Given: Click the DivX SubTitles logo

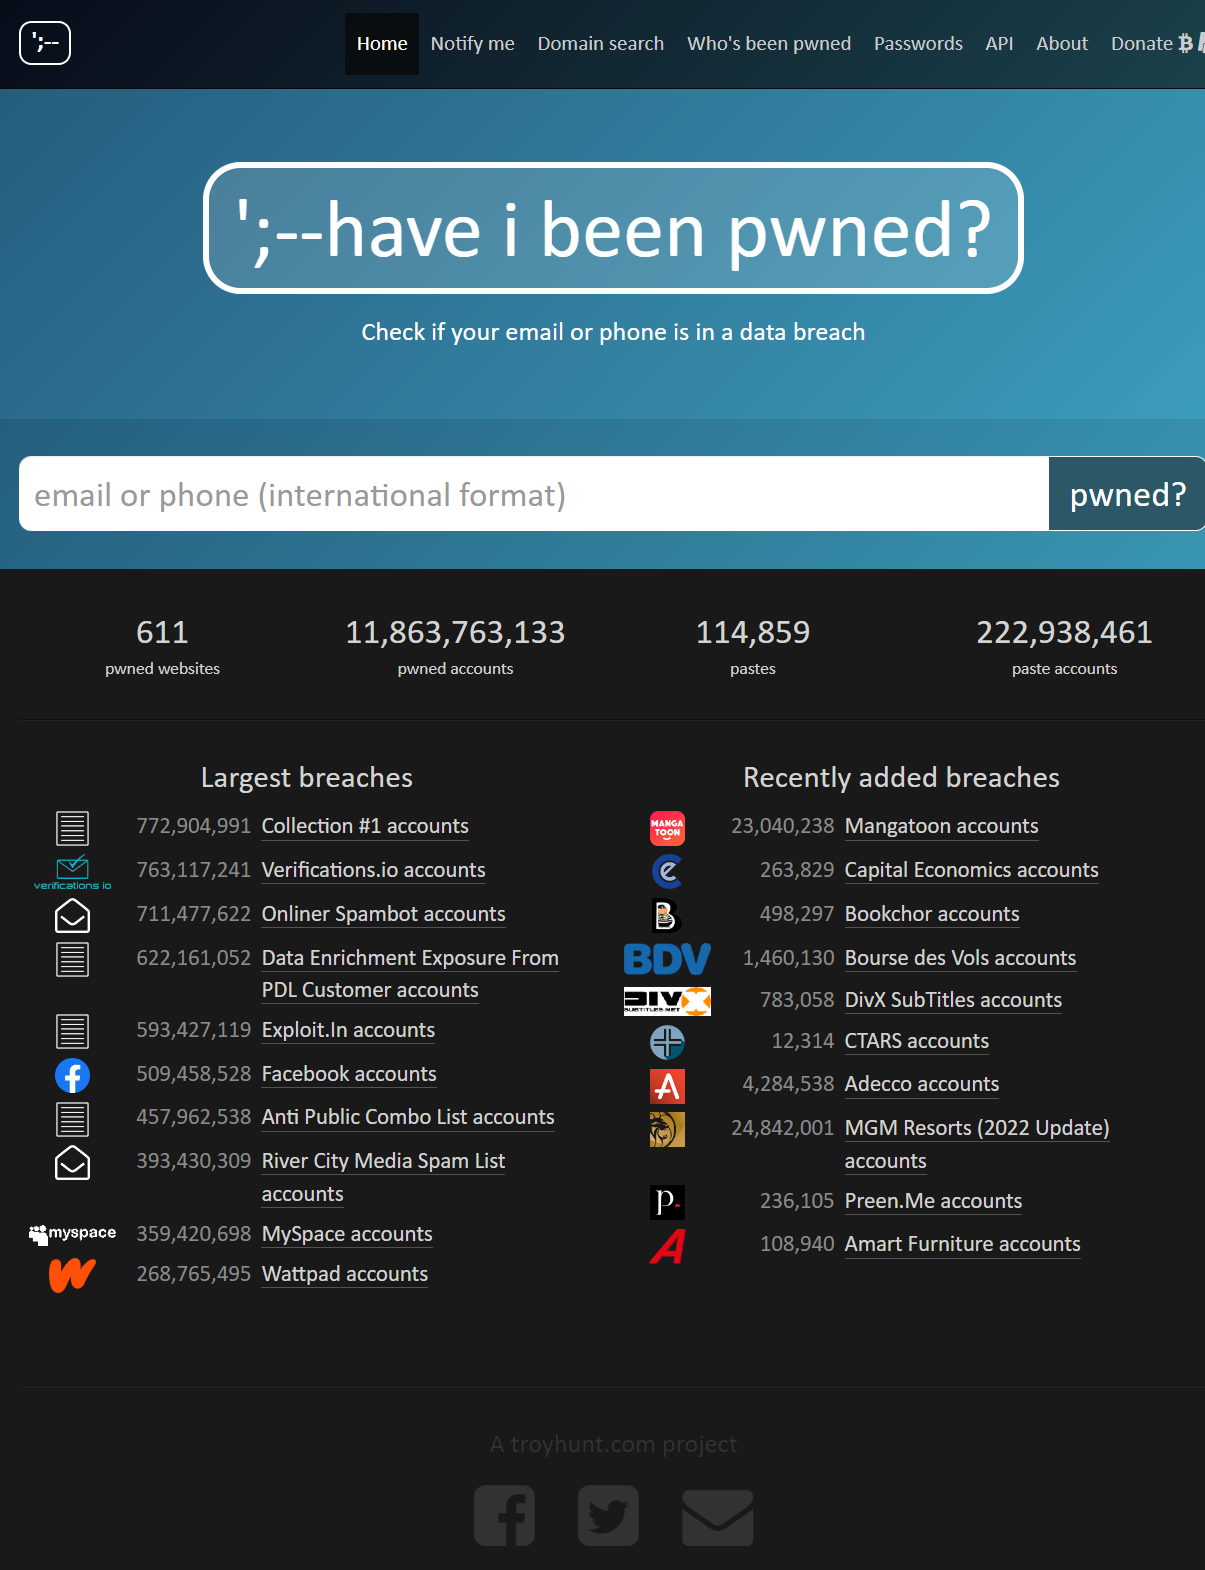Looking at the screenshot, I should pyautogui.click(x=667, y=1001).
